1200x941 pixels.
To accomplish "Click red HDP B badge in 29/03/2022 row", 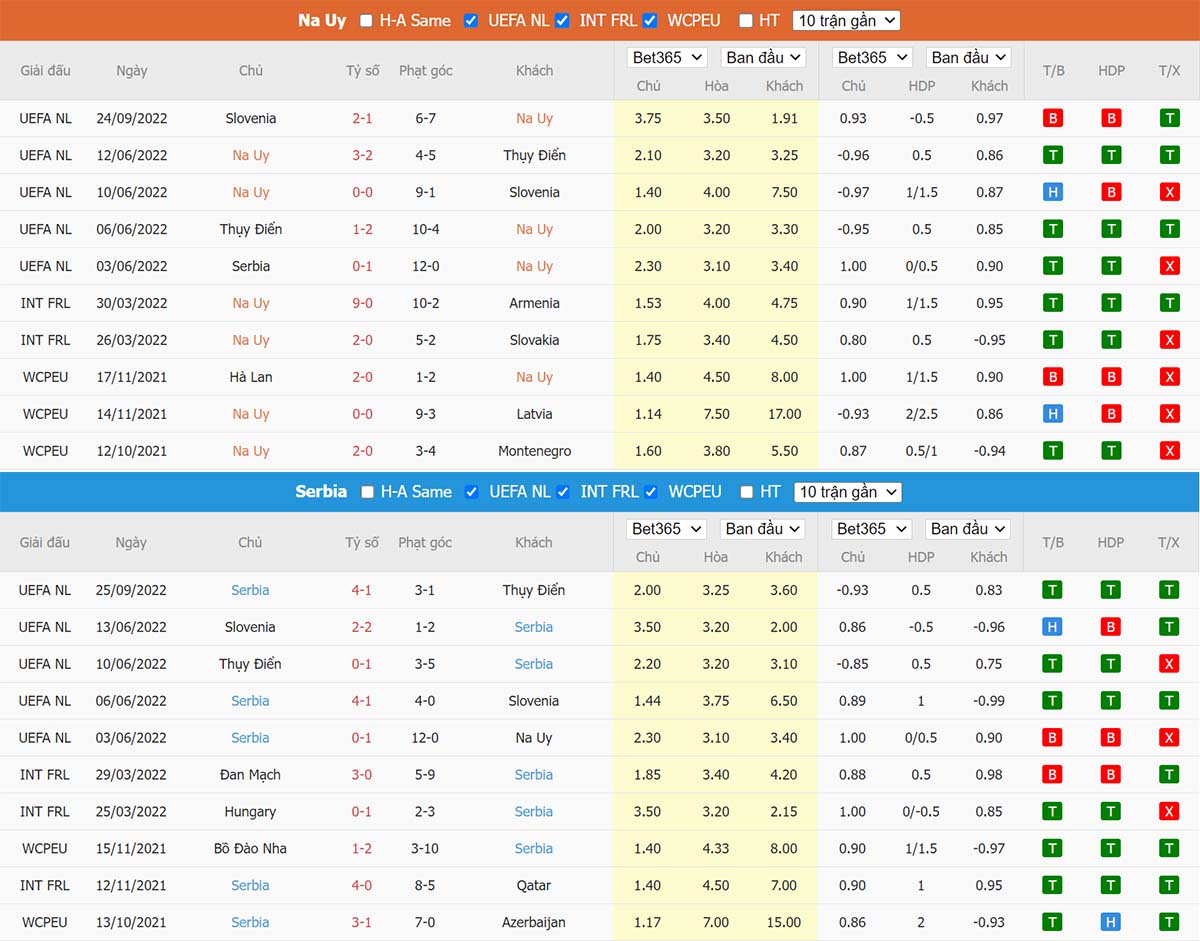I will pos(1110,775).
